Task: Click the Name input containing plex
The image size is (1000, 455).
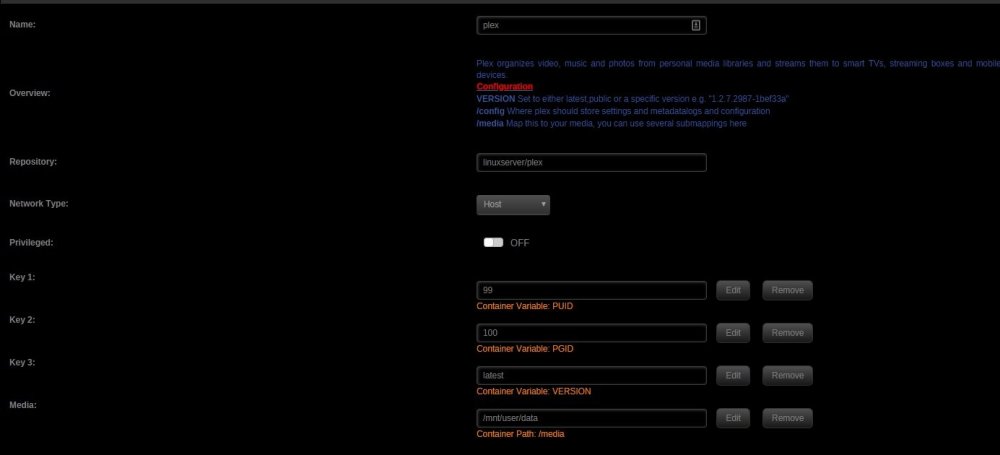Action: tap(591, 26)
